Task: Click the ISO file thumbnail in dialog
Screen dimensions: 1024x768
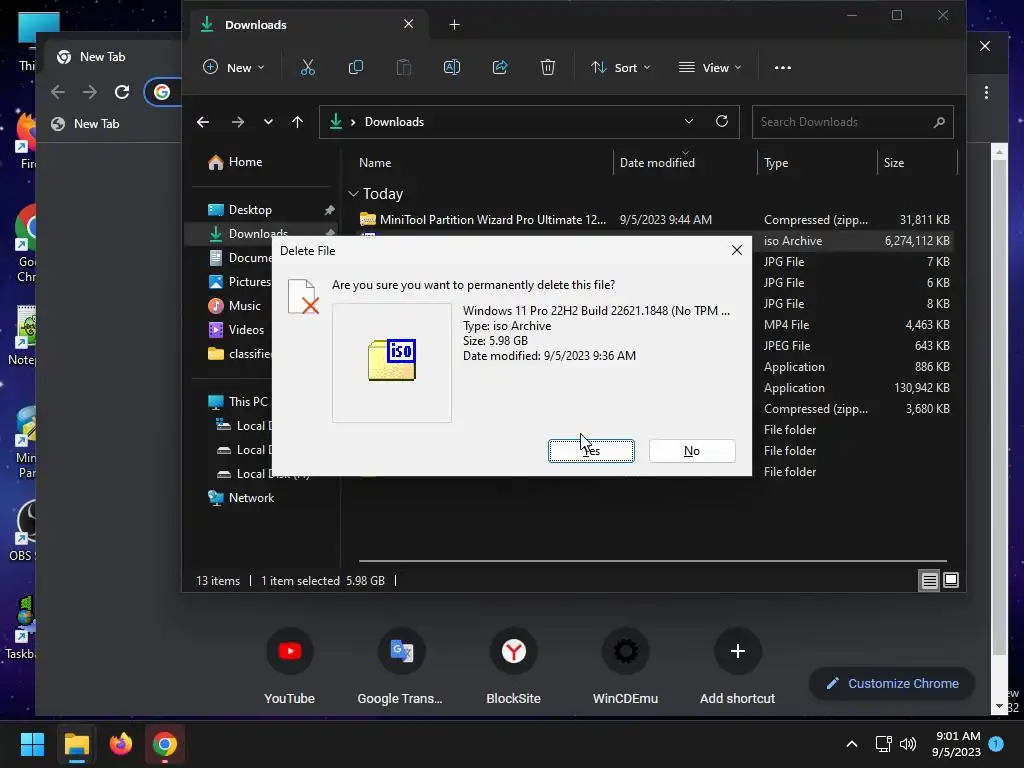Action: click(x=392, y=362)
